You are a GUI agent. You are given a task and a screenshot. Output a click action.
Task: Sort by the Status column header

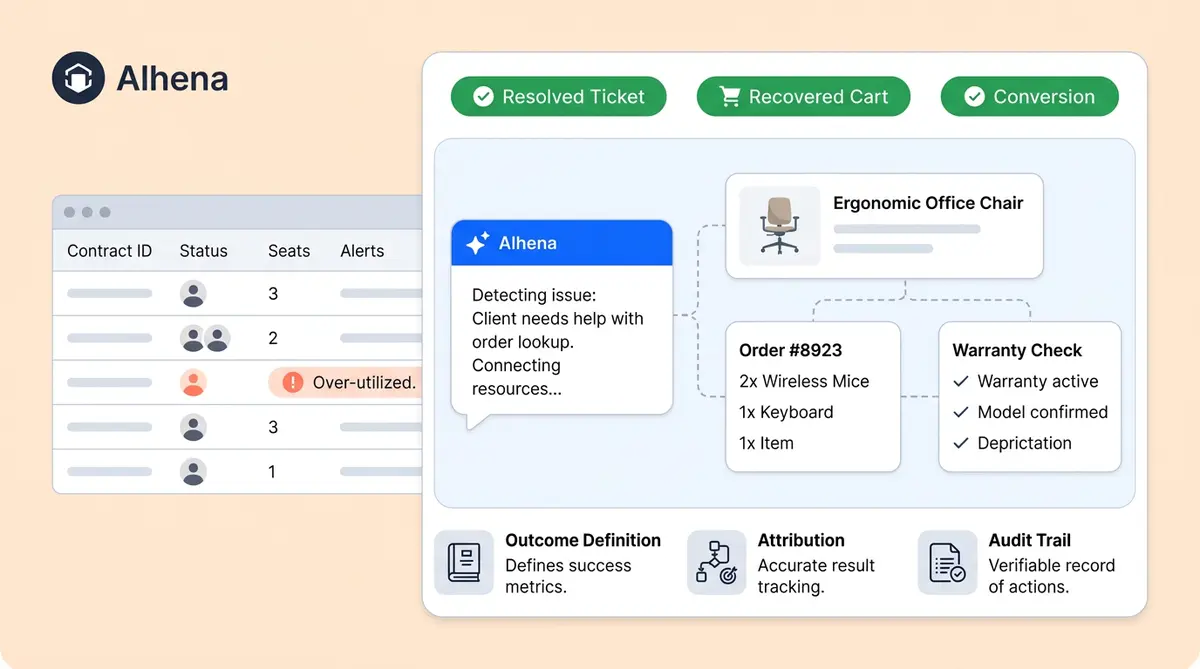coord(203,251)
